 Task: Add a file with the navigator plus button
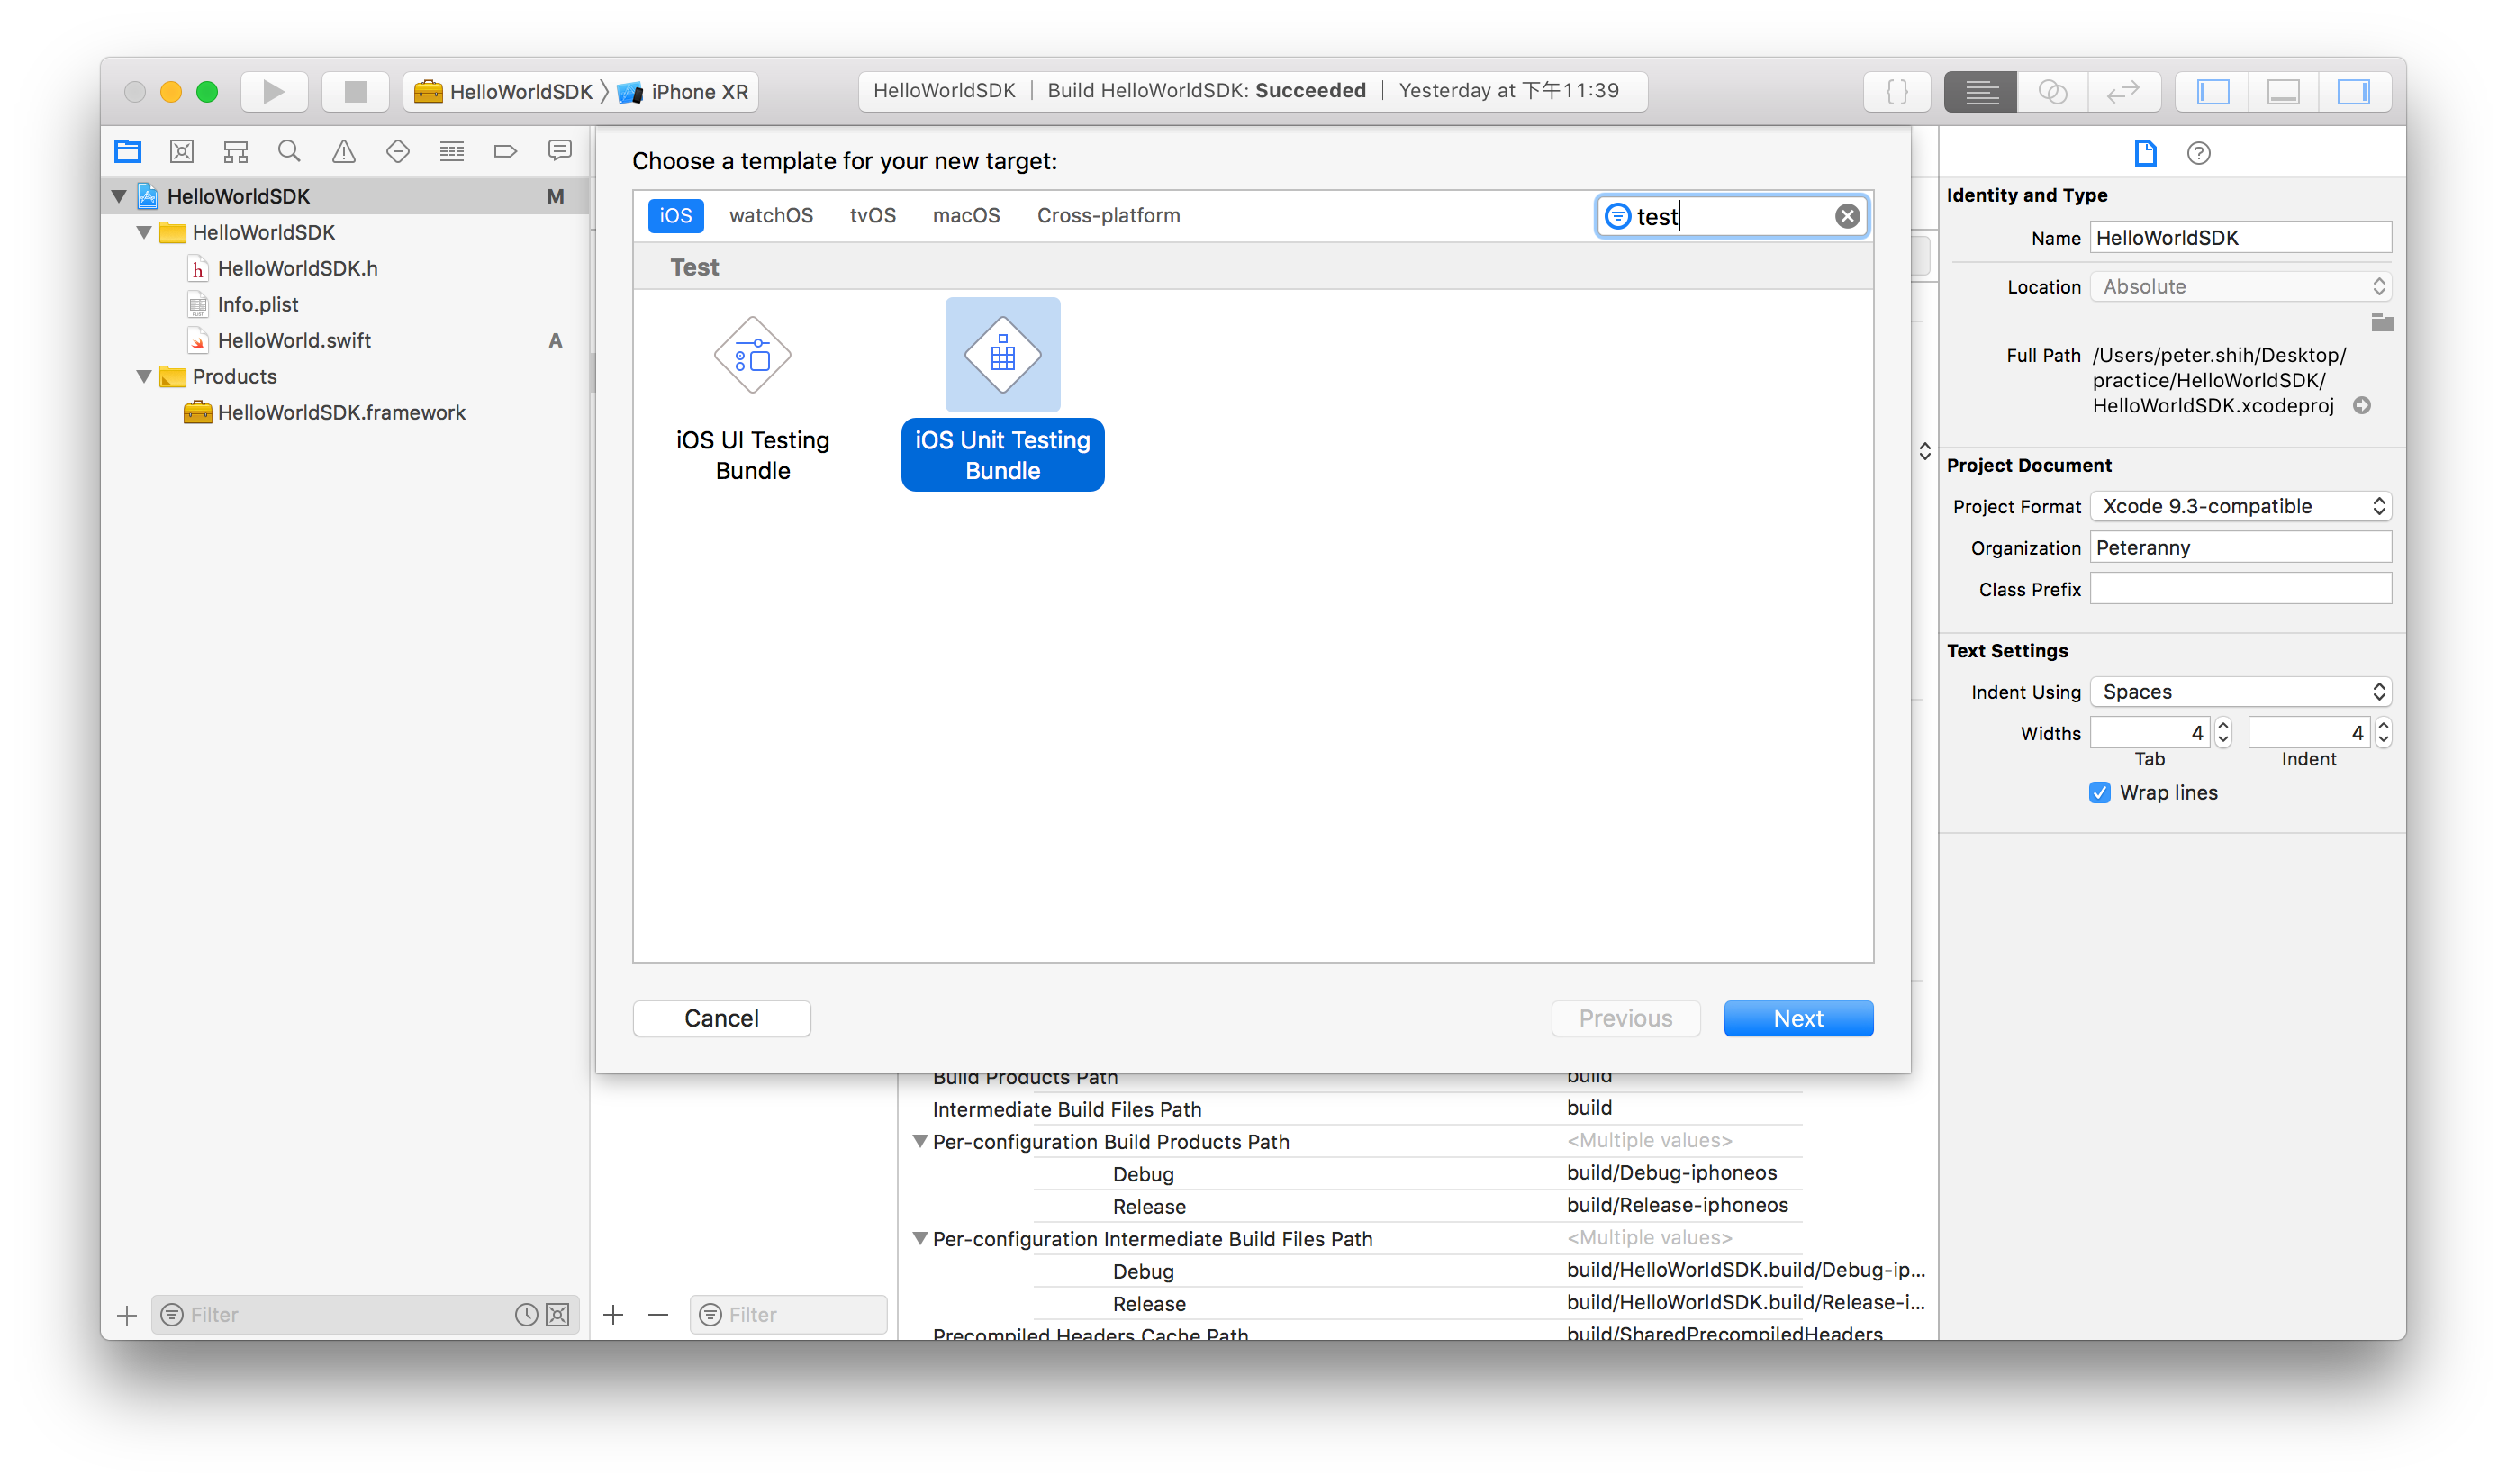click(x=126, y=1314)
